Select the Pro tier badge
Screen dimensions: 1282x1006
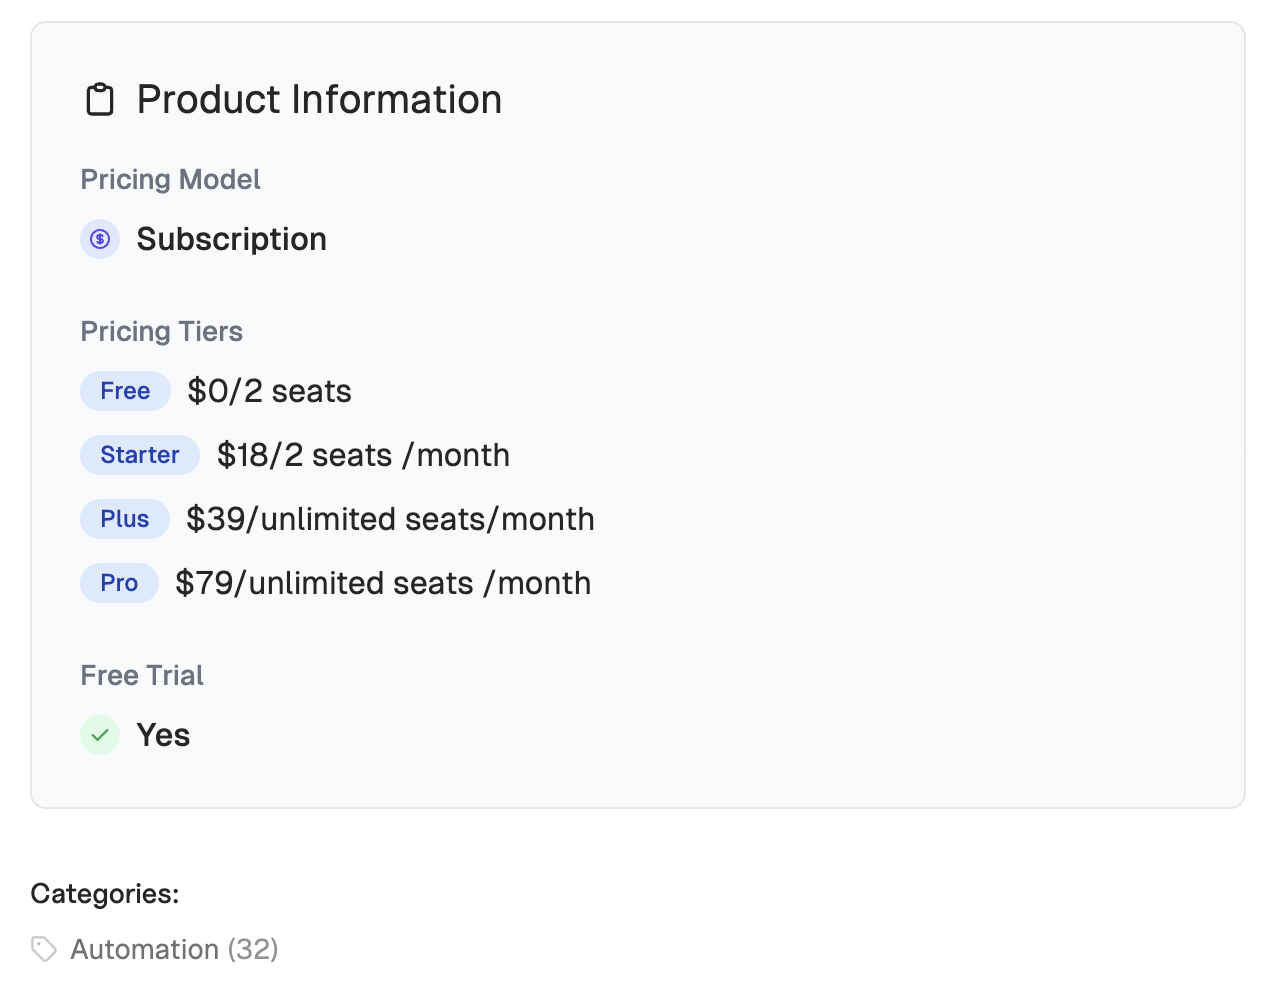click(x=119, y=583)
